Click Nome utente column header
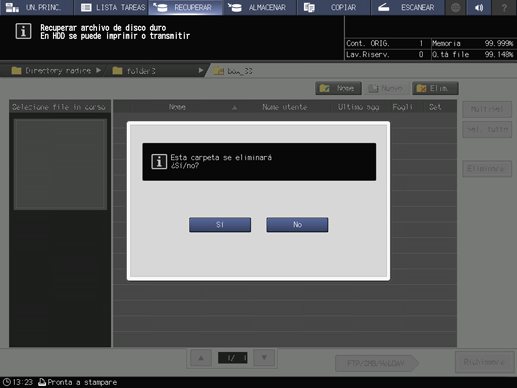This screenshot has height=388, width=517. pyautogui.click(x=285, y=107)
